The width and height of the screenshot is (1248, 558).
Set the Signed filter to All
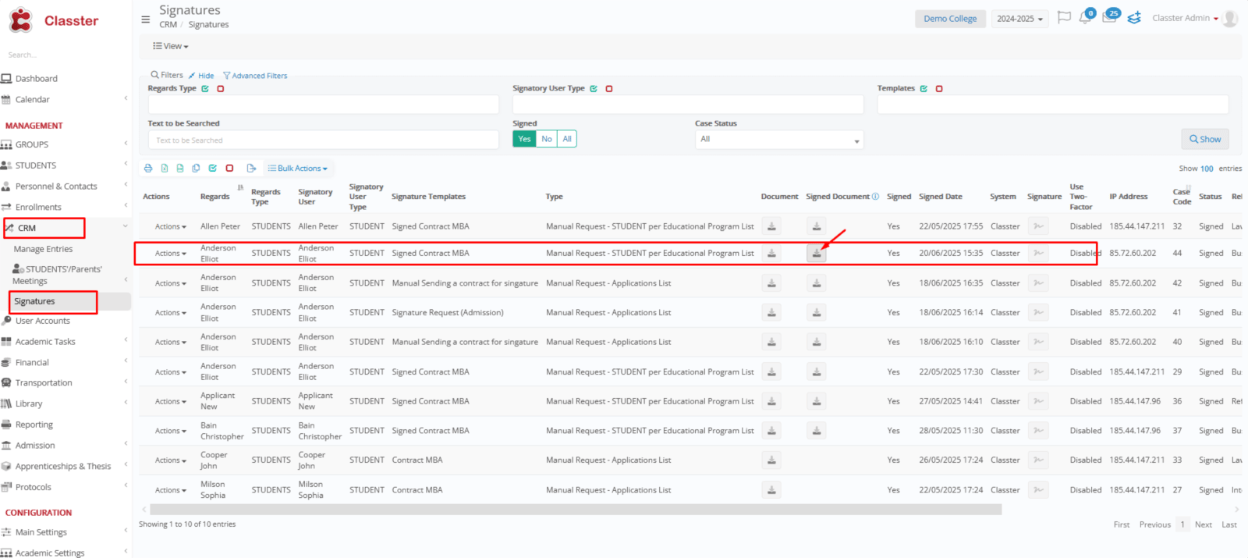(566, 139)
